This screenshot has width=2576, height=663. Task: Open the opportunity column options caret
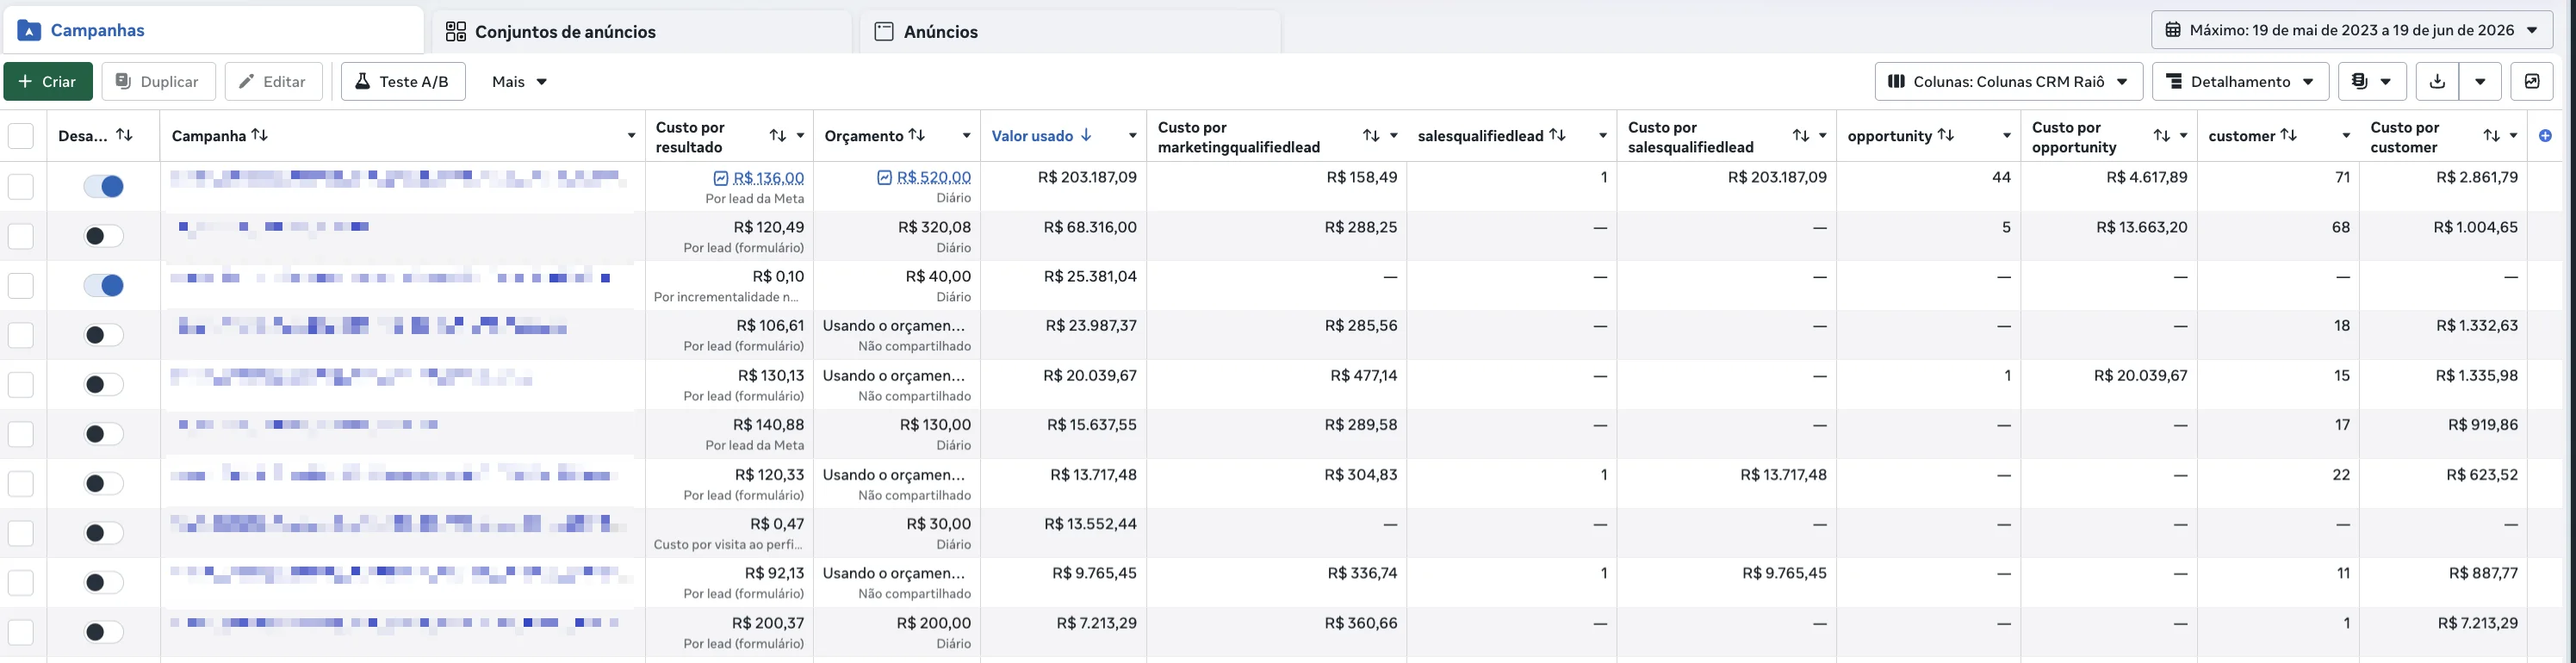2006,136
